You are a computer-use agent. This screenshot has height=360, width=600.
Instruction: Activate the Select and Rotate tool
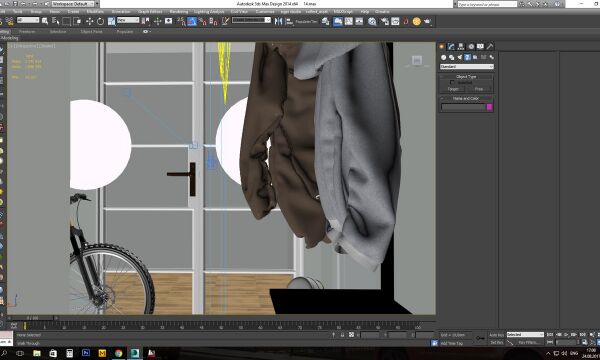coord(100,21)
